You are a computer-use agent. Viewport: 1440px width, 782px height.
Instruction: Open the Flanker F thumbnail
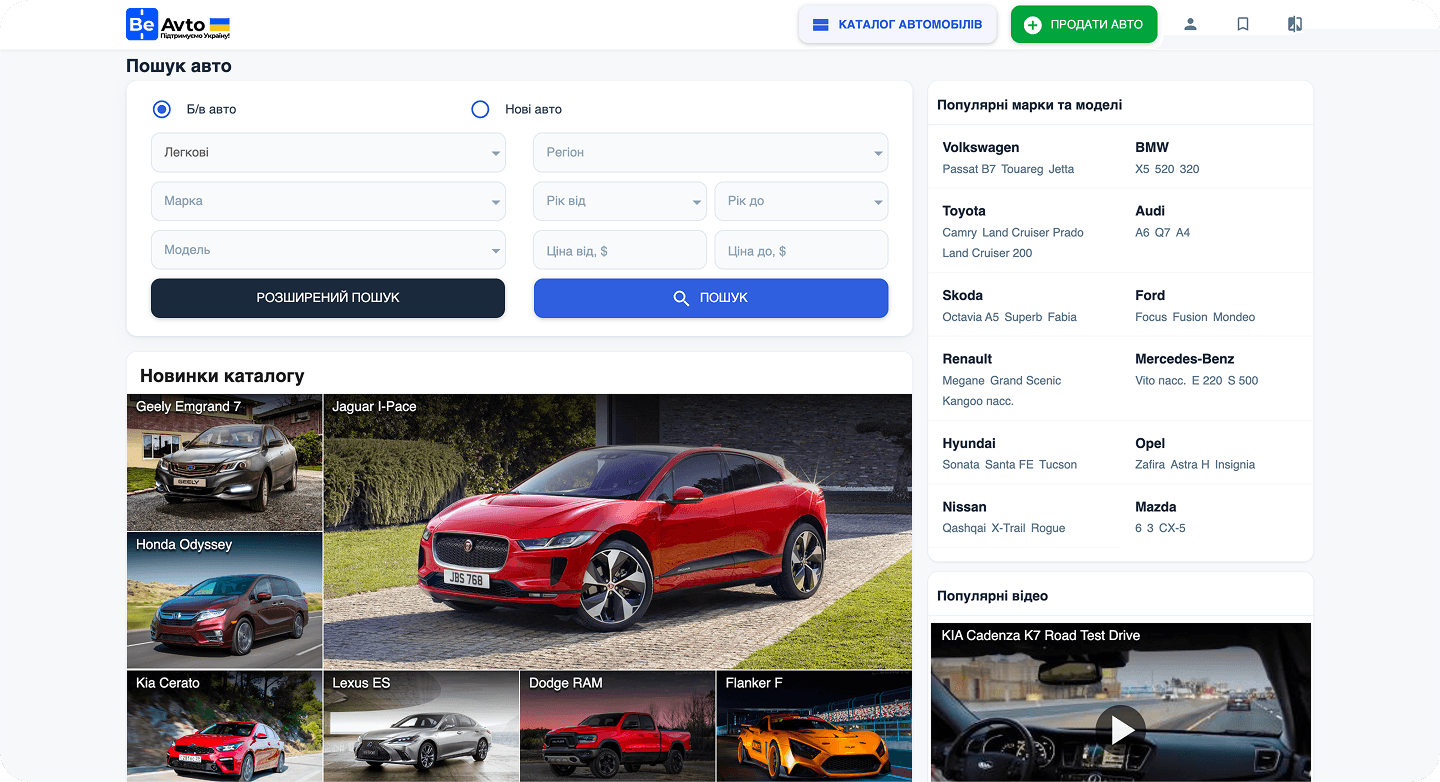coord(814,726)
